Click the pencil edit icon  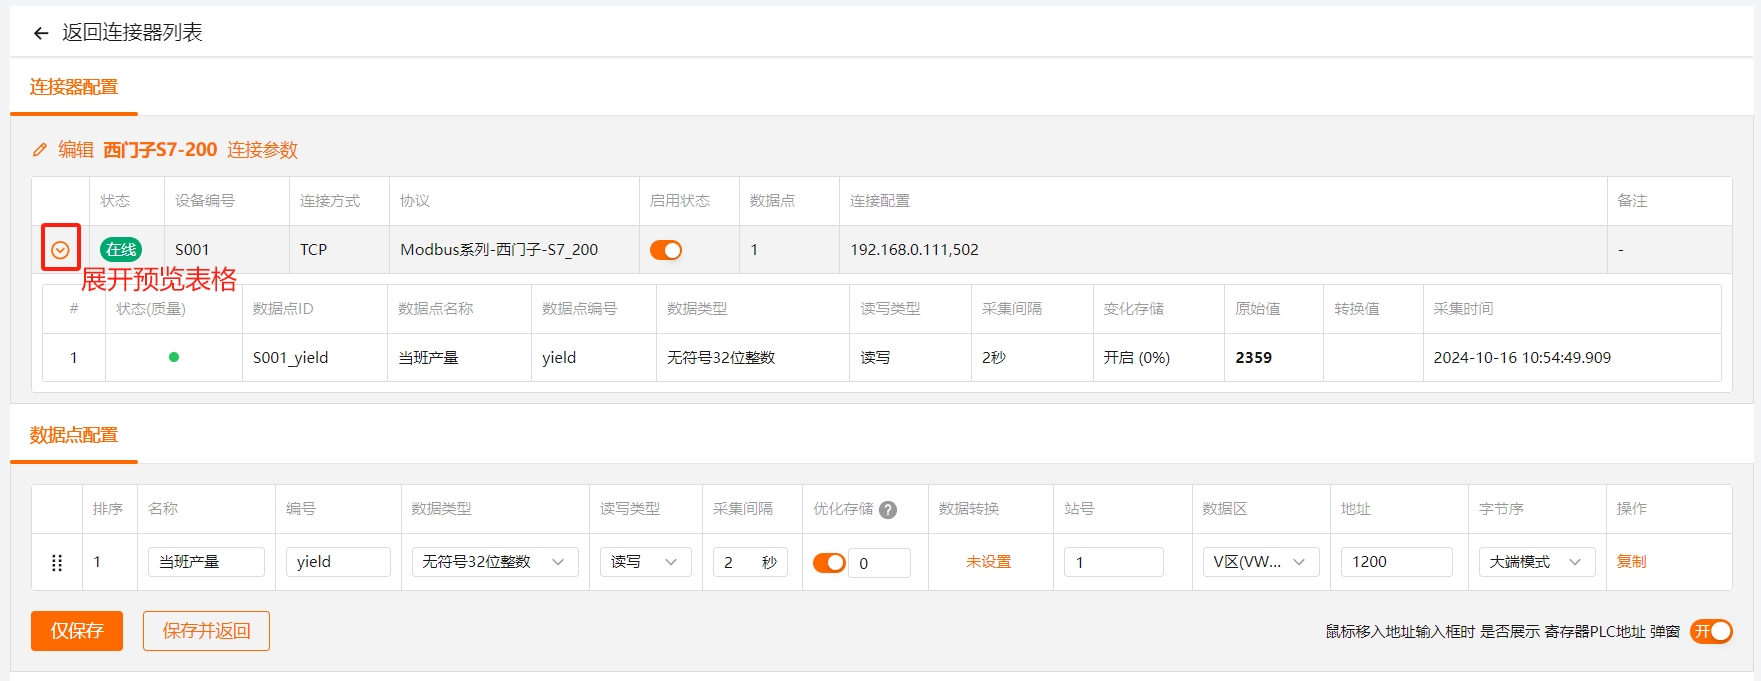pos(40,150)
